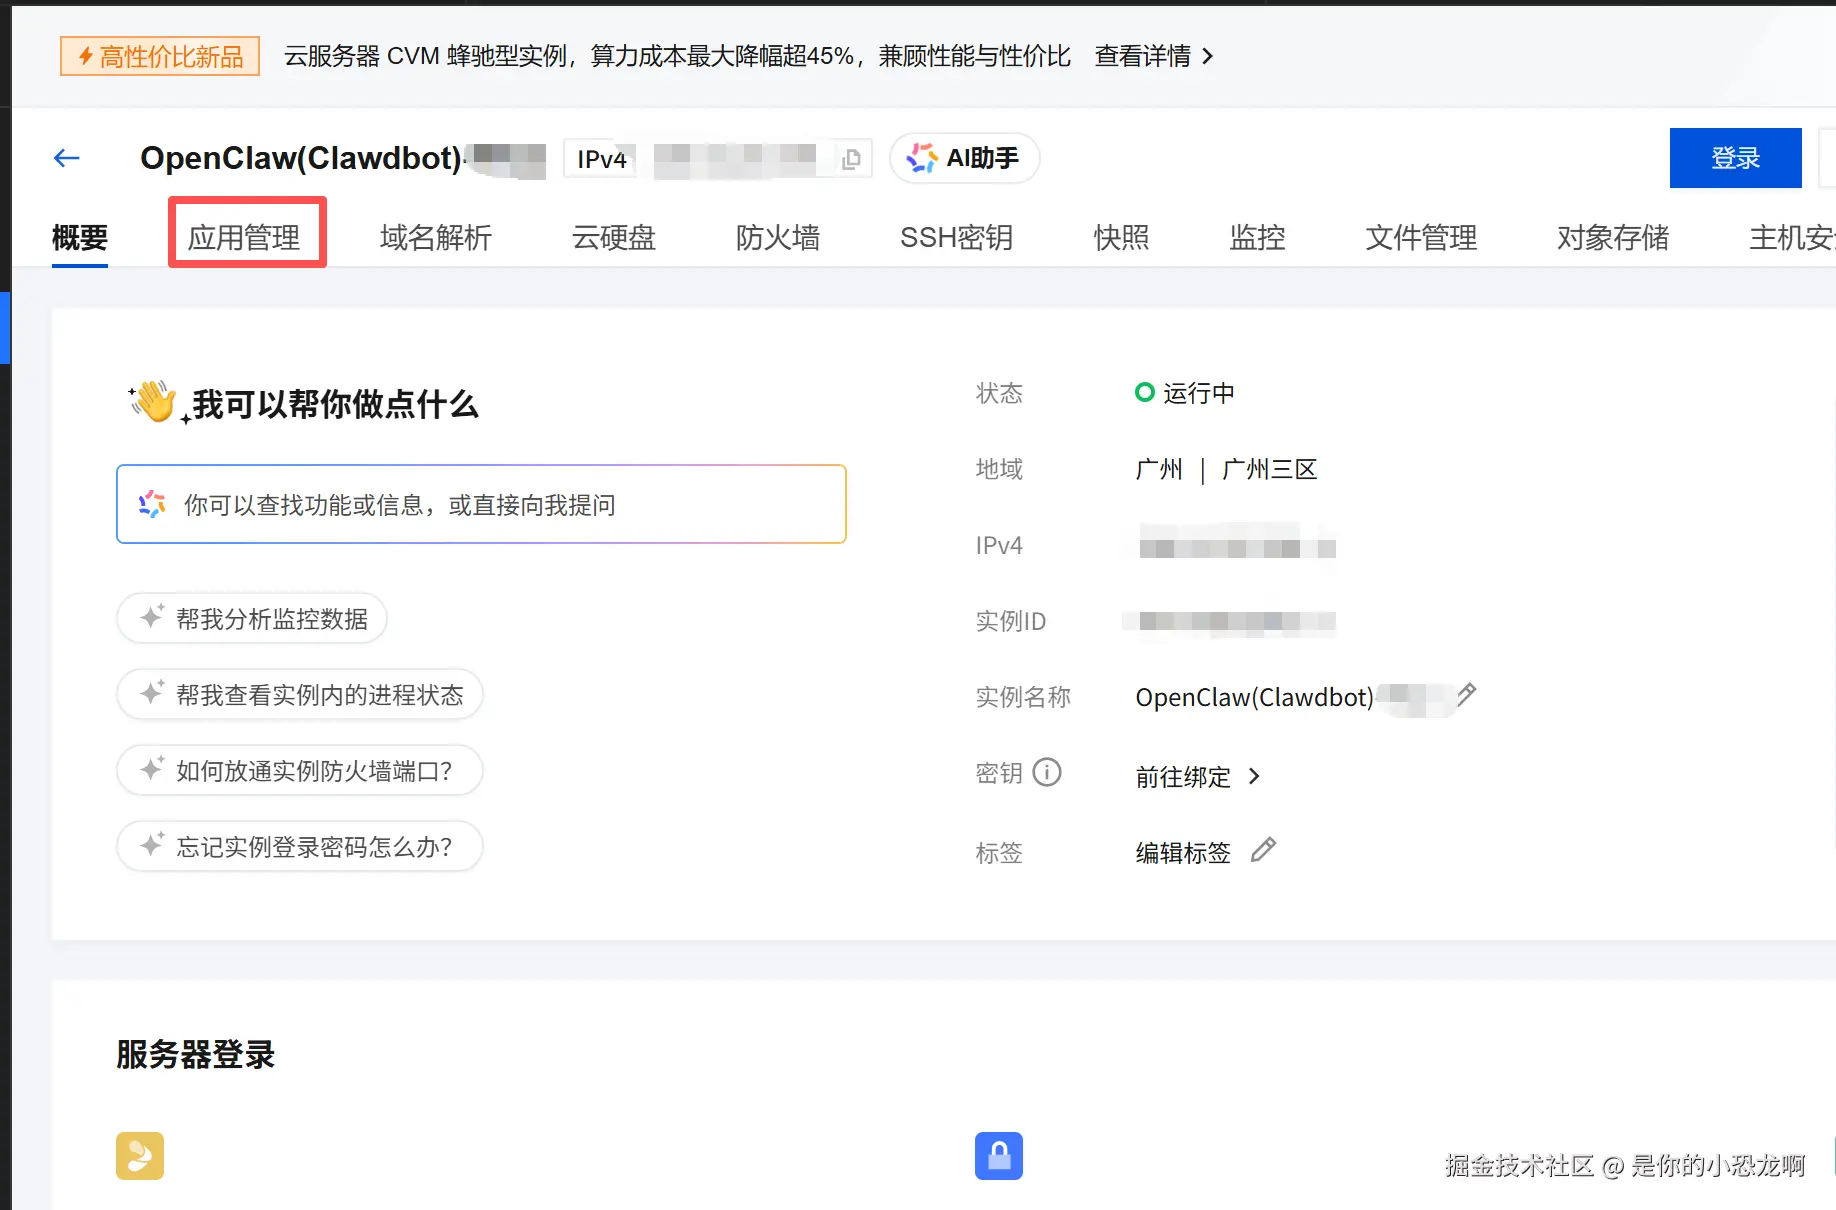Click the AI question input field
Viewport: 1836px width, 1210px height.
(481, 505)
